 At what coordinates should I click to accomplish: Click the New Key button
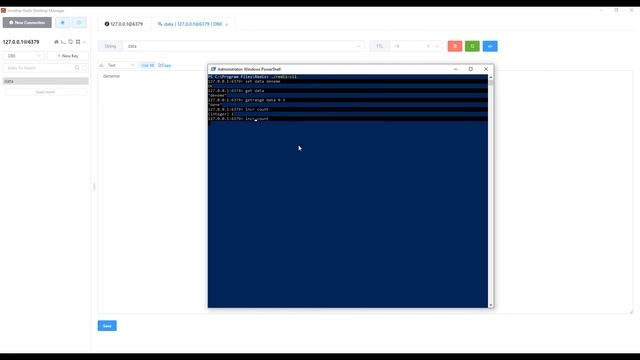[x=68, y=56]
